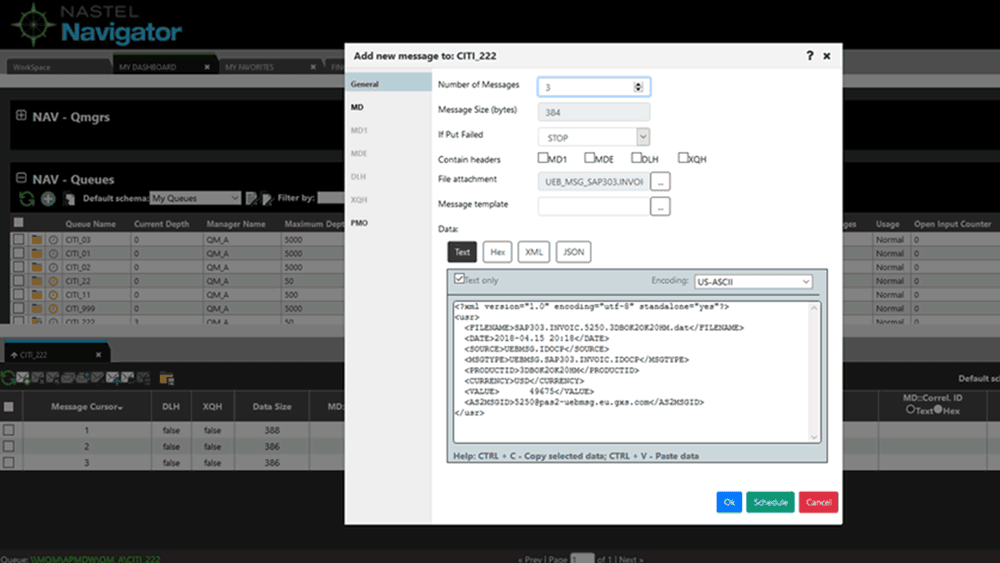Screen dimensions: 1000x563
Task: Open the help question mark in dialog header
Action: pos(809,55)
